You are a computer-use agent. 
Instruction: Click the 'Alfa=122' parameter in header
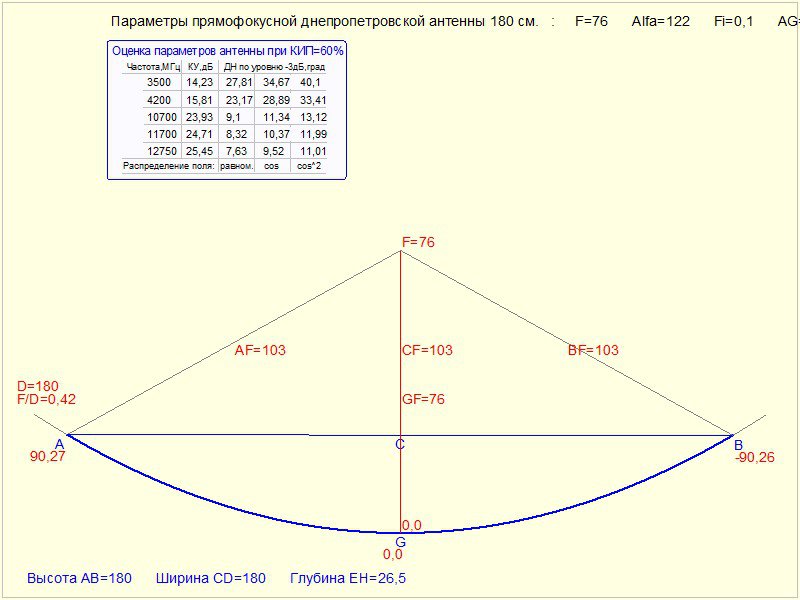coord(660,22)
